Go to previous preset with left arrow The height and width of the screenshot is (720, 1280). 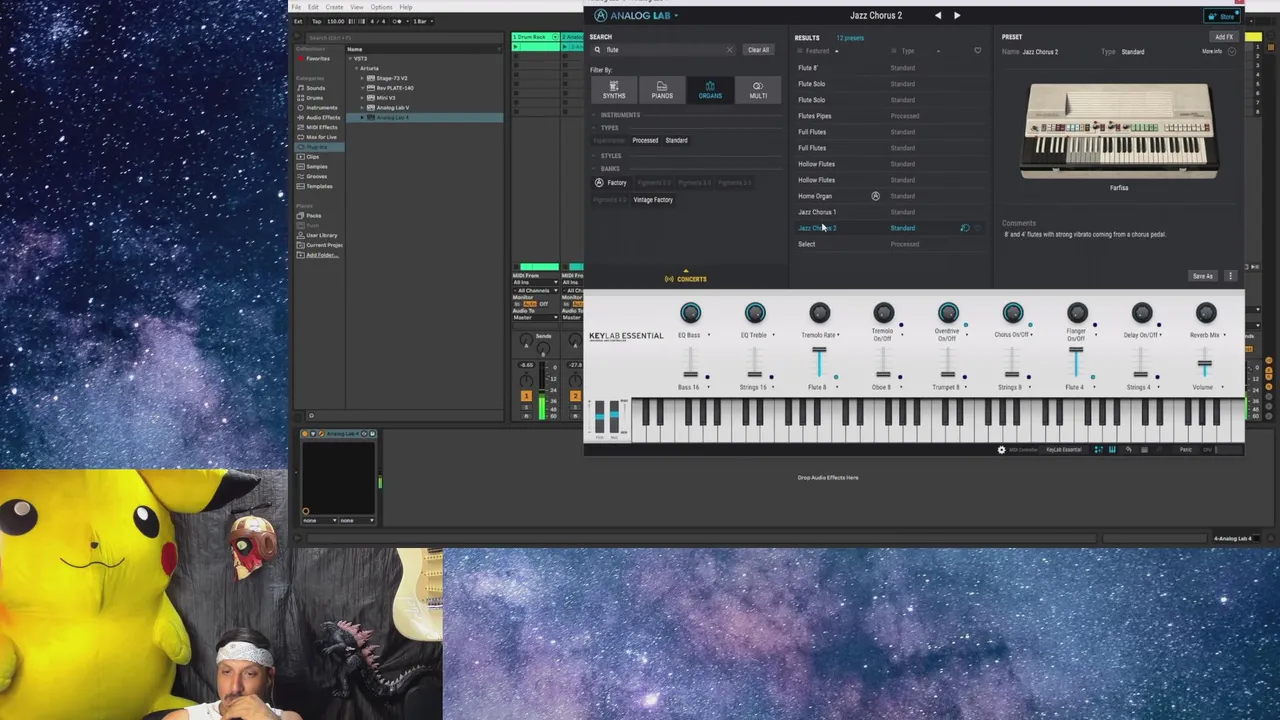click(x=938, y=15)
